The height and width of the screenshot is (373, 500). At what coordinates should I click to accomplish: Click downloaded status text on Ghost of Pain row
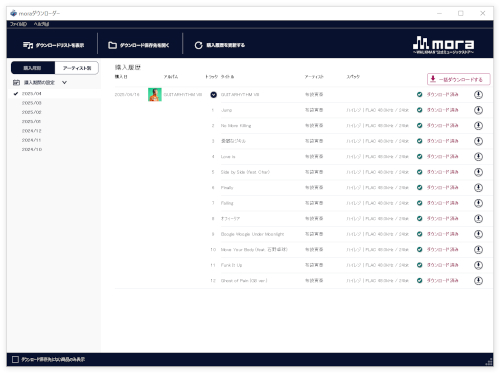coord(443,281)
